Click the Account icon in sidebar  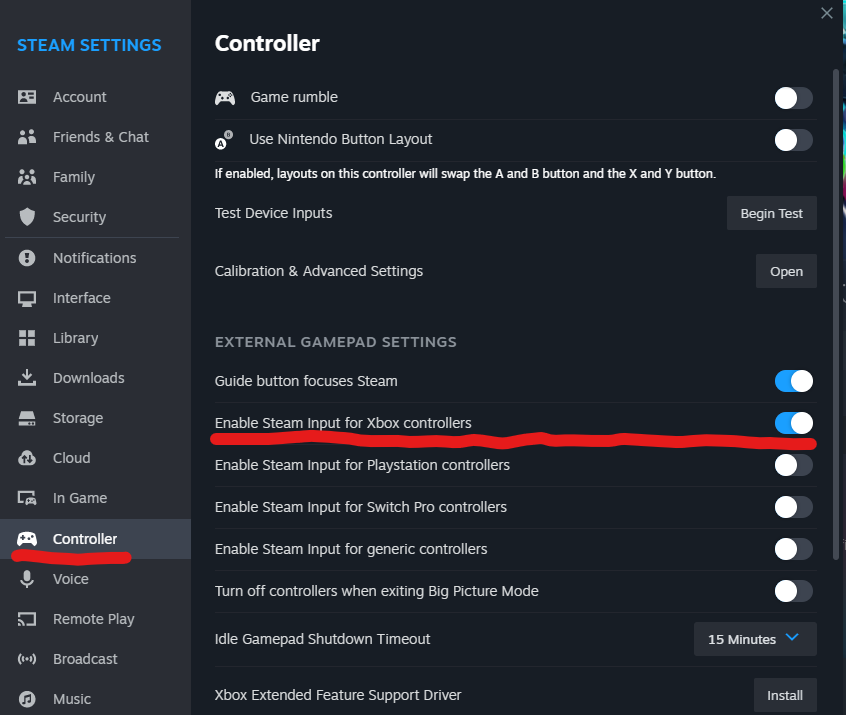pyautogui.click(x=27, y=97)
